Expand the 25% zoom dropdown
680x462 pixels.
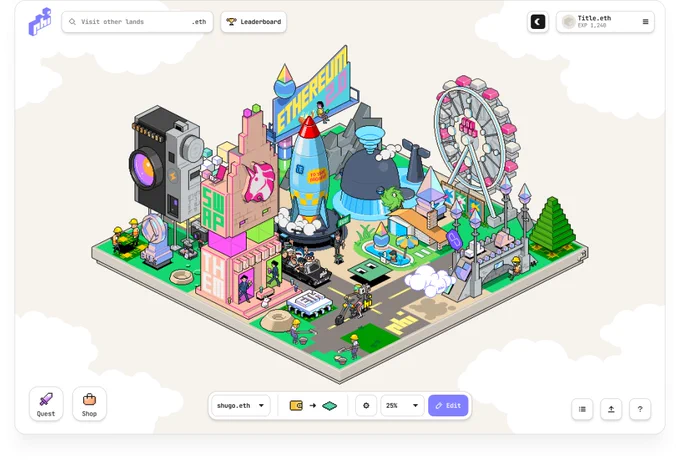pos(402,406)
